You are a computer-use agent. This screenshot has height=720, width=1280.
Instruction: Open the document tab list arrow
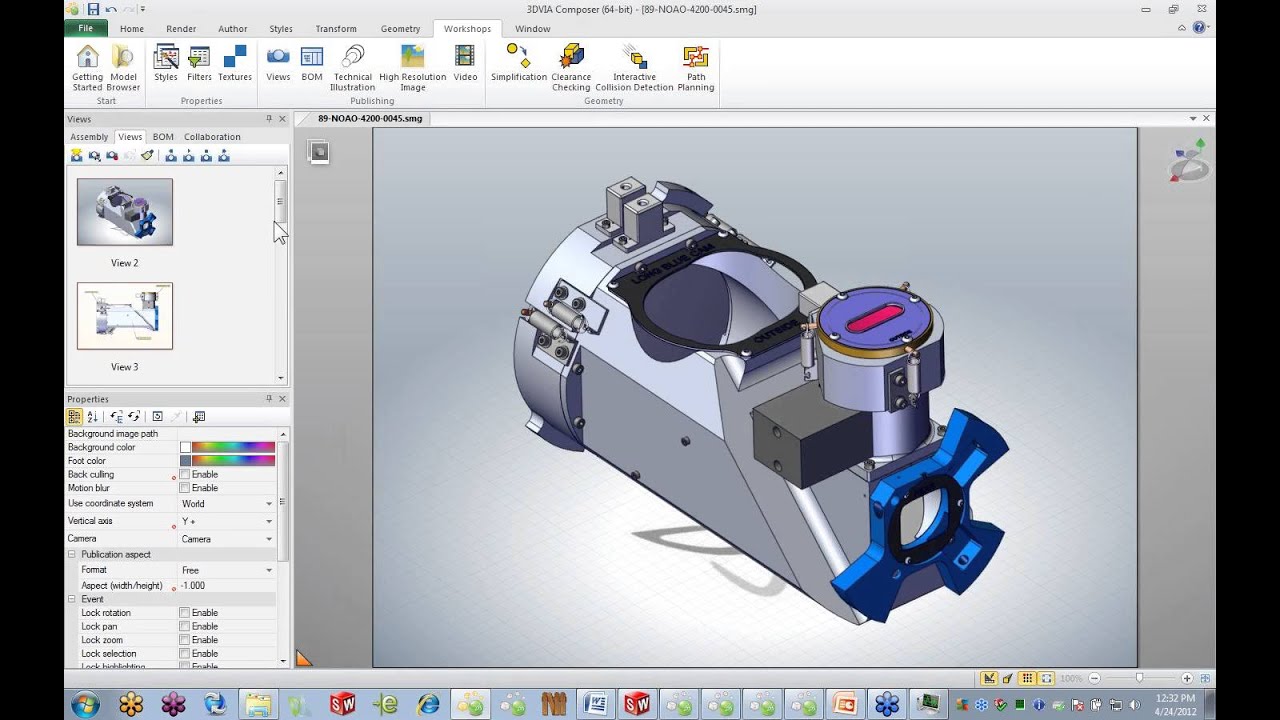(1193, 118)
